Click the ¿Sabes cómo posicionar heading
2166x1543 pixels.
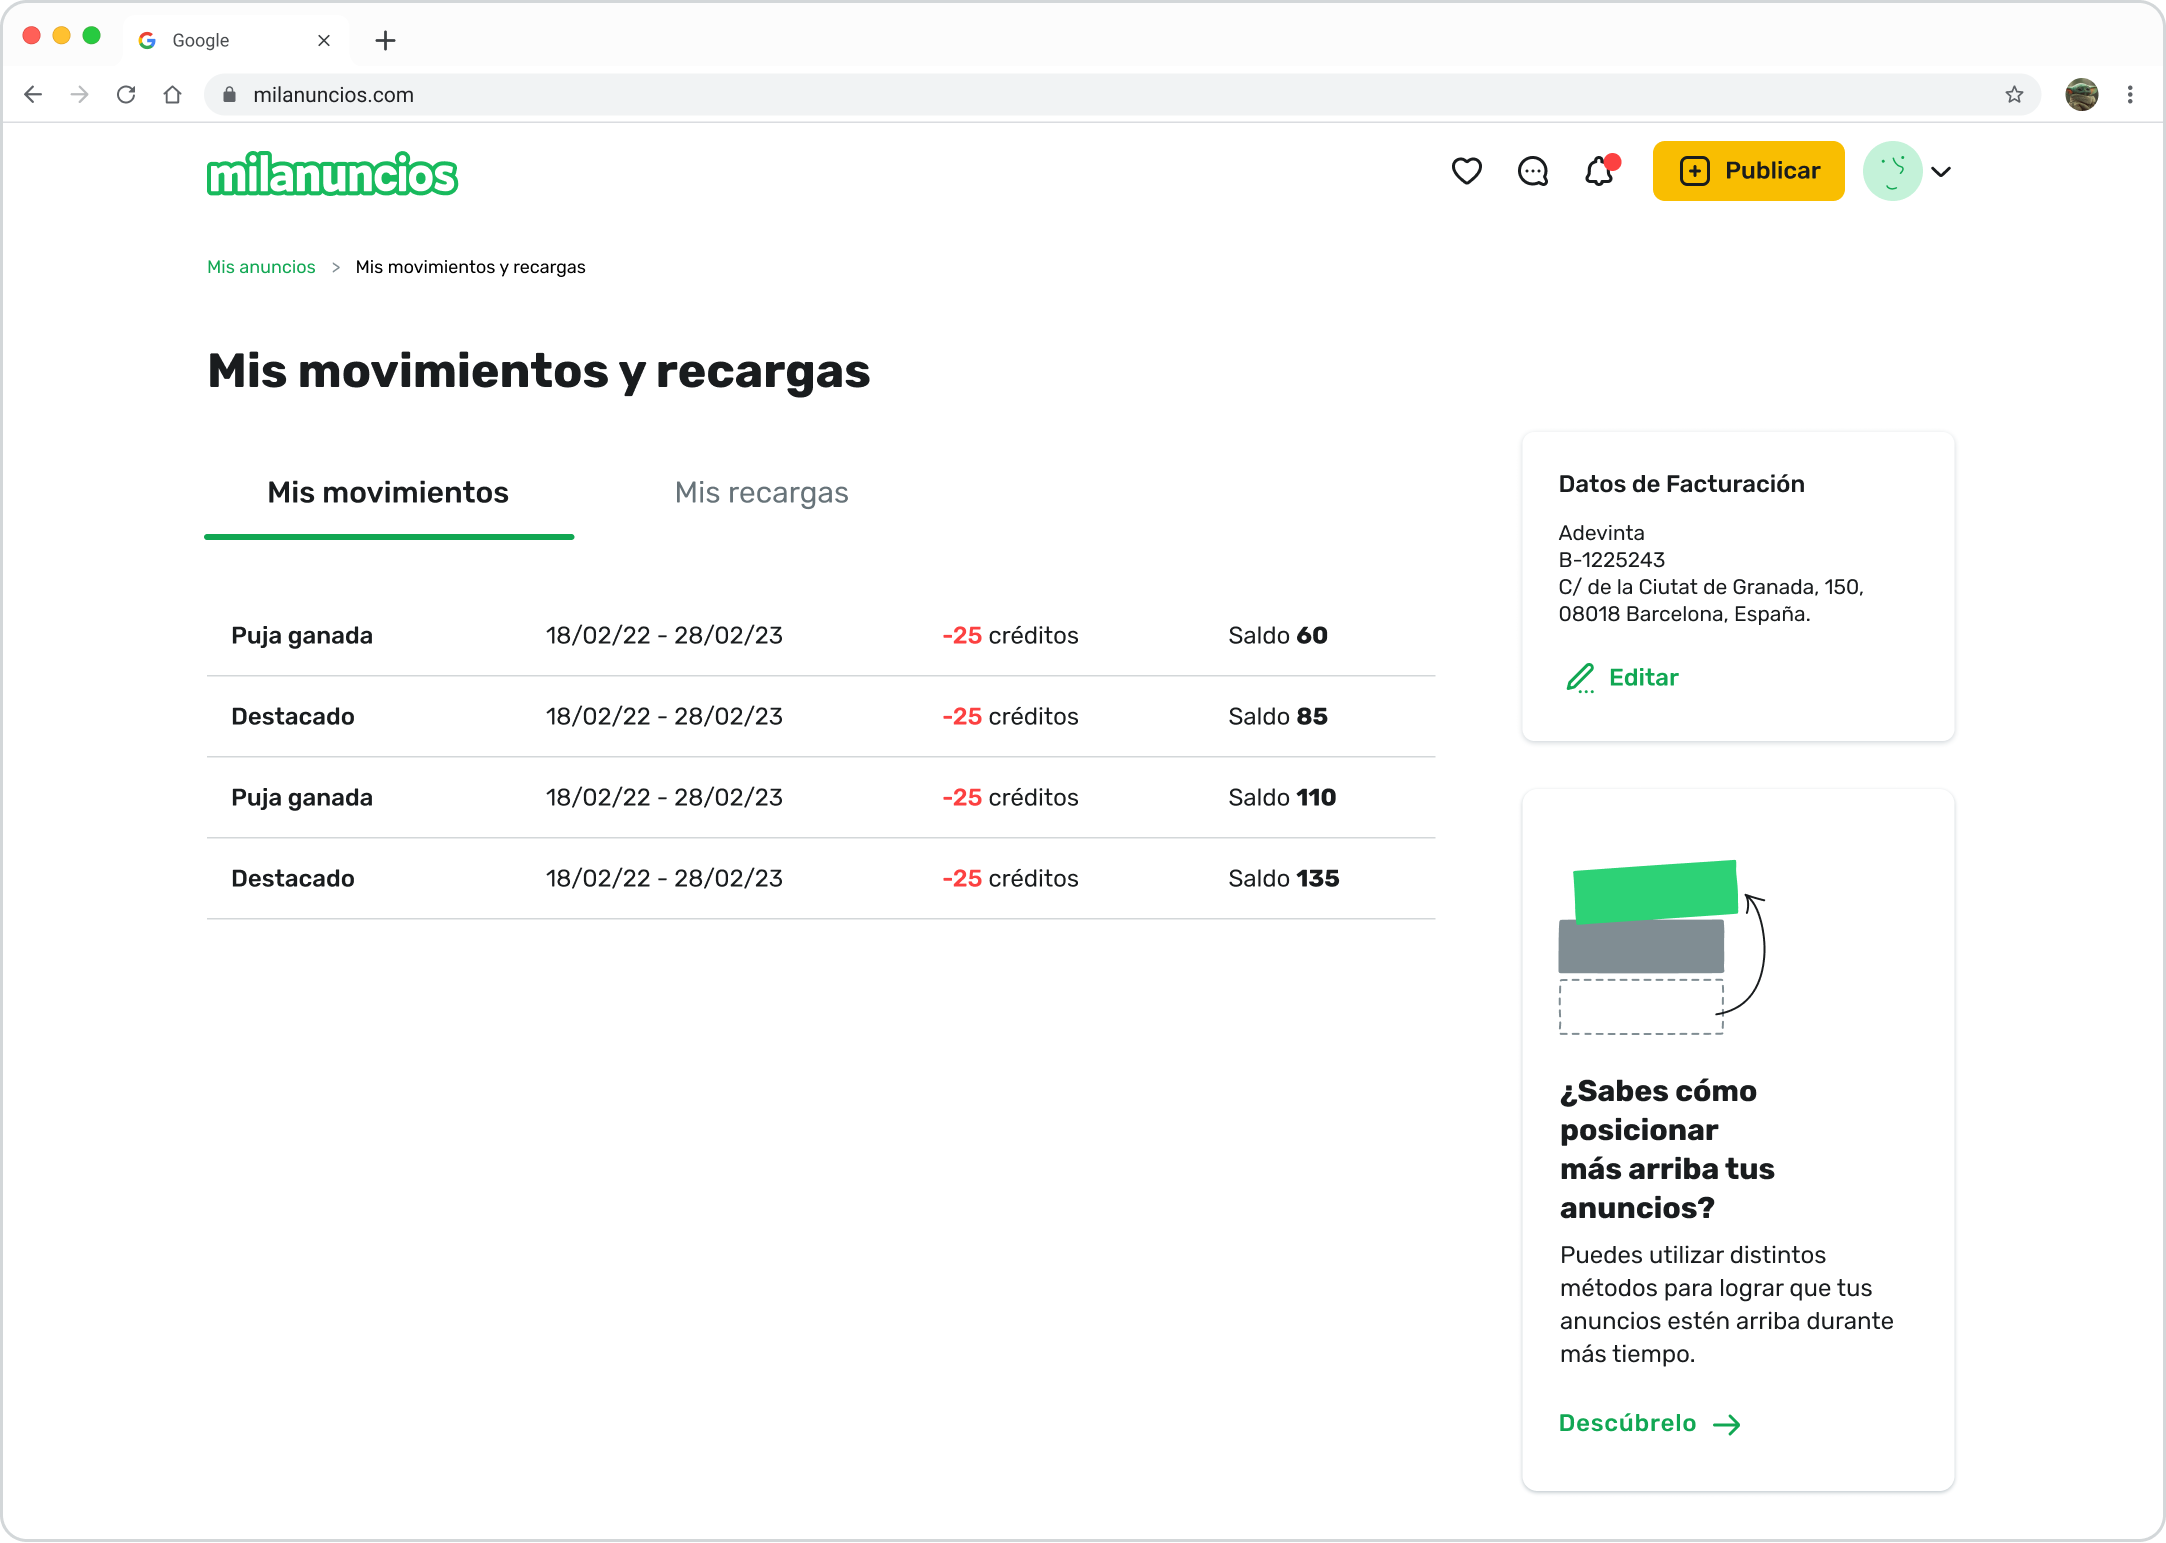1667,1149
